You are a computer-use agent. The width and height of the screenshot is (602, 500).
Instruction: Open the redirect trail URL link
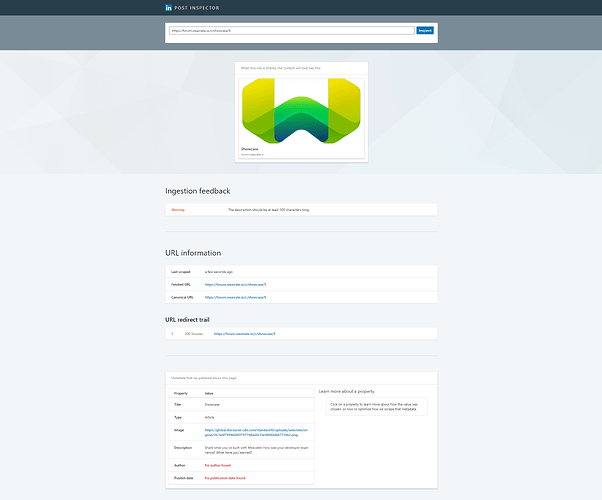[245, 334]
